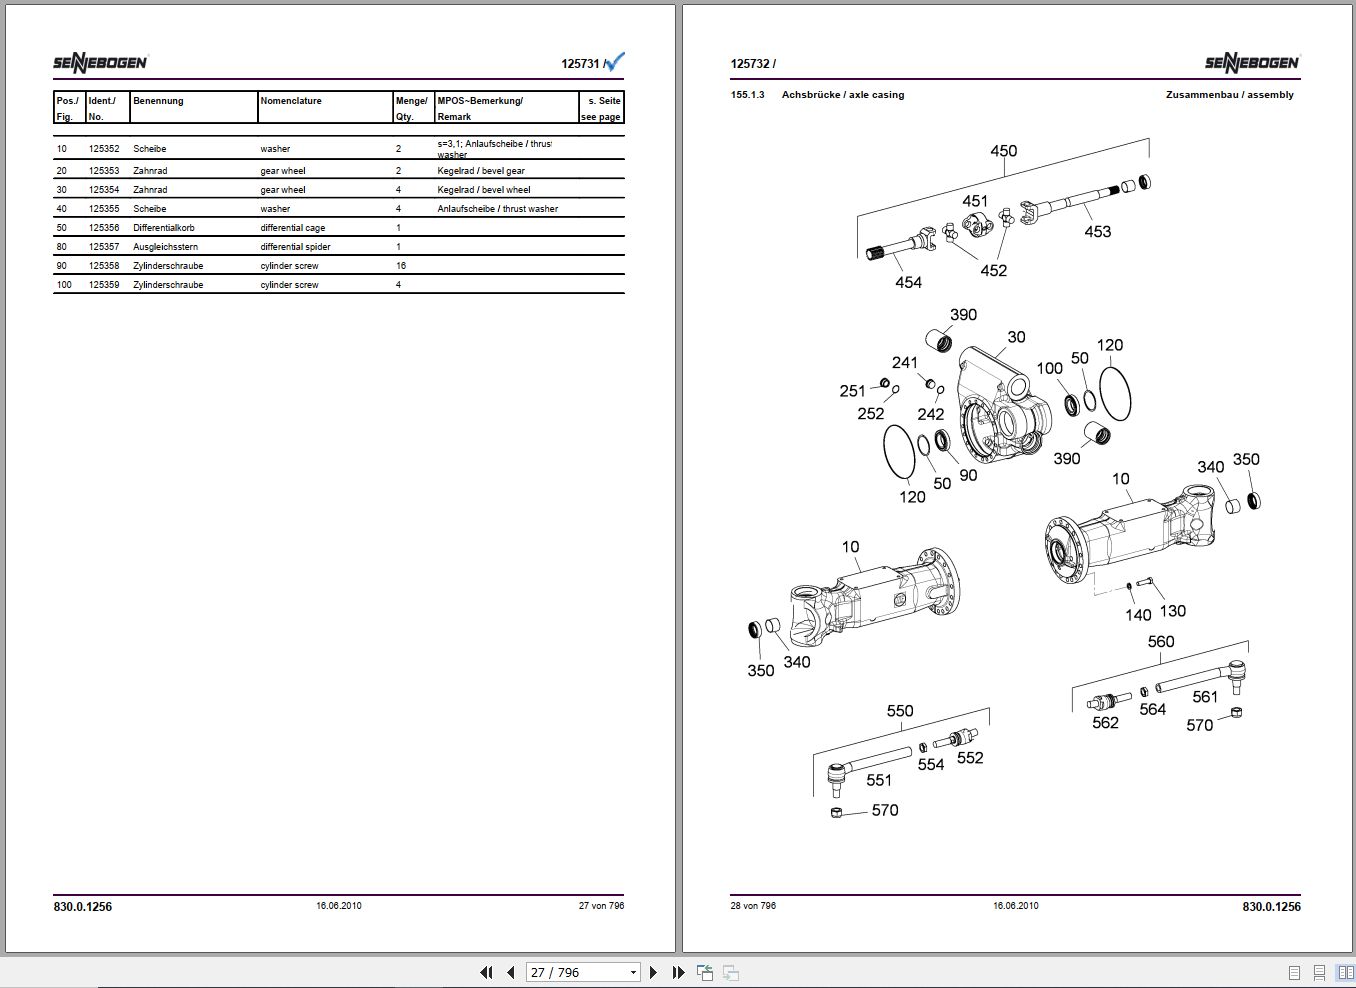Open the page number dropdown arrow
Viewport: 1356px width, 988px height.
(633, 972)
